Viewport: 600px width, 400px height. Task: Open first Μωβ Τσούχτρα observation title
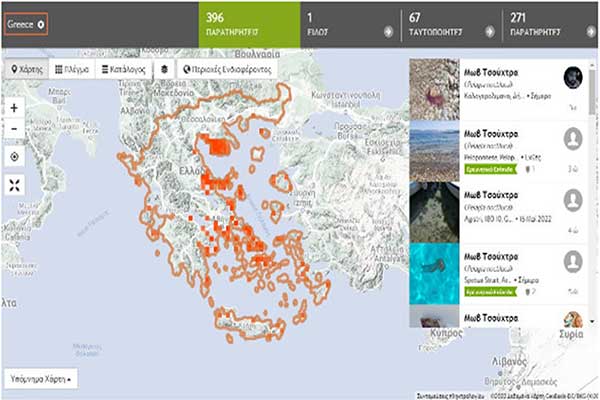pyautogui.click(x=492, y=72)
